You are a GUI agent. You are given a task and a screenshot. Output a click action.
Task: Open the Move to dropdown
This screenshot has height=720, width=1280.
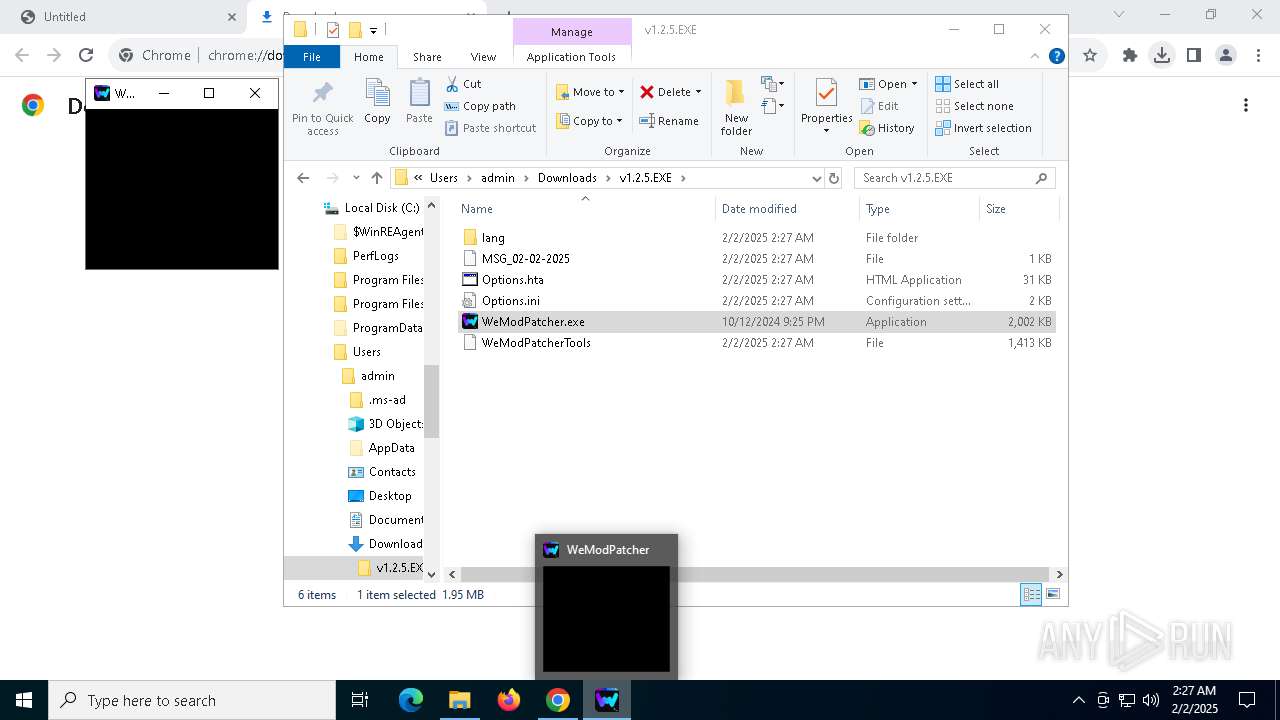(590, 92)
